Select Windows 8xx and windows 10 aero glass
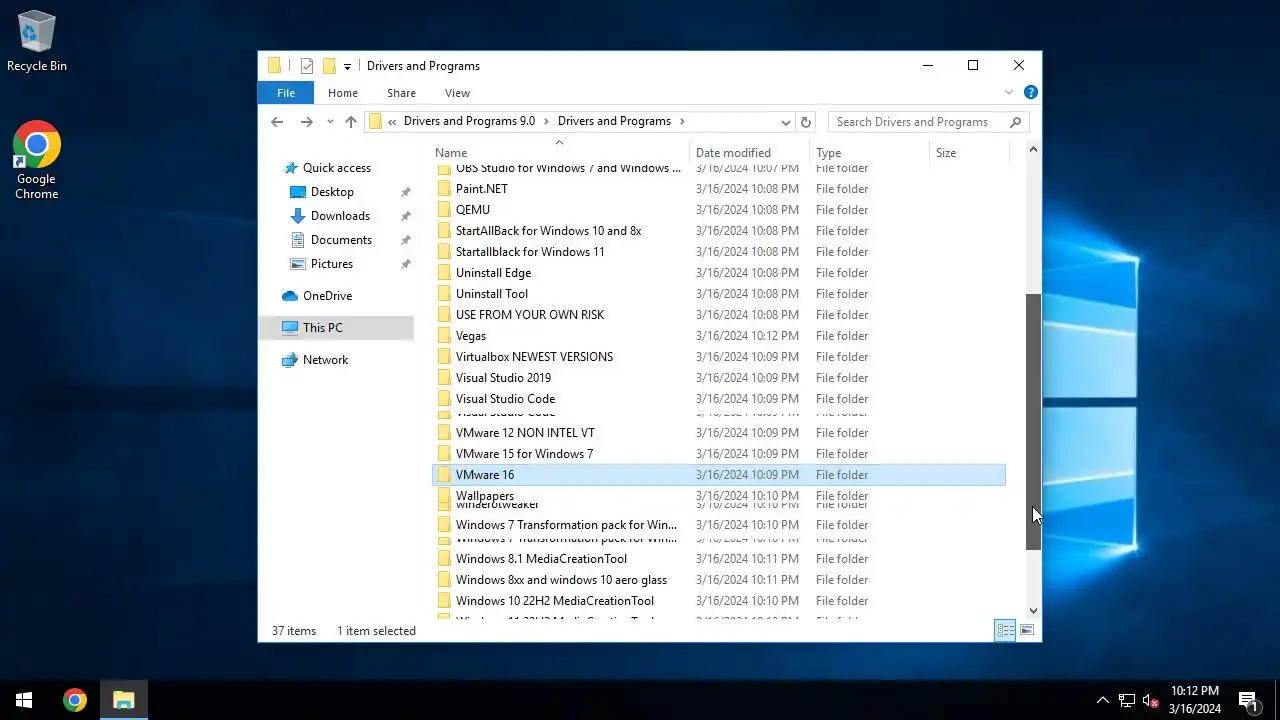This screenshot has height=720, width=1280. [x=718, y=580]
